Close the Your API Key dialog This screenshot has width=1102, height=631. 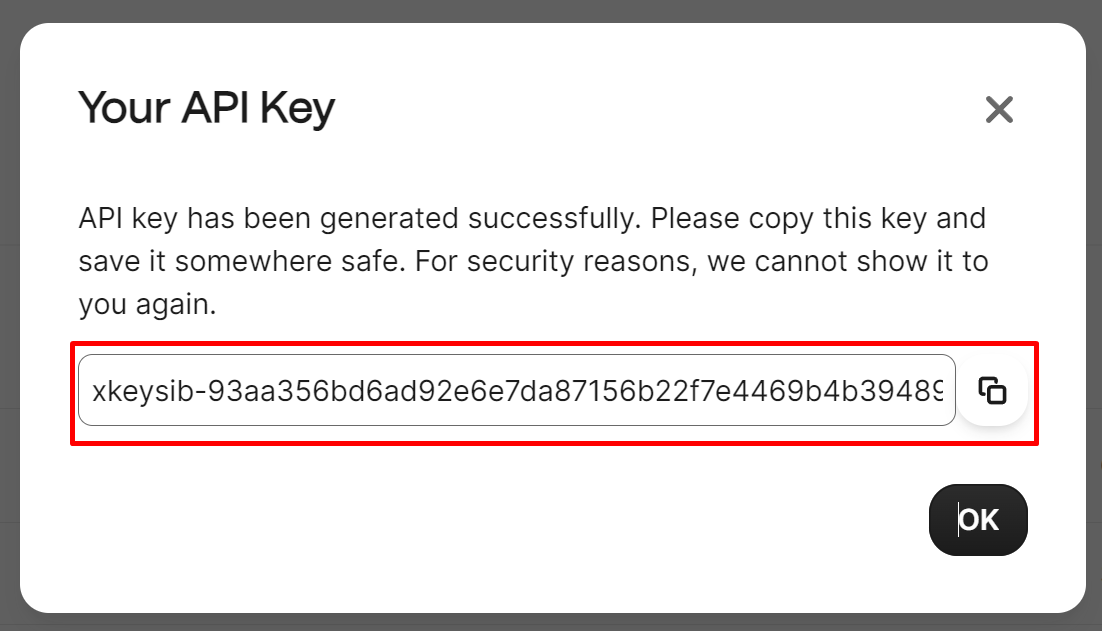(x=999, y=110)
